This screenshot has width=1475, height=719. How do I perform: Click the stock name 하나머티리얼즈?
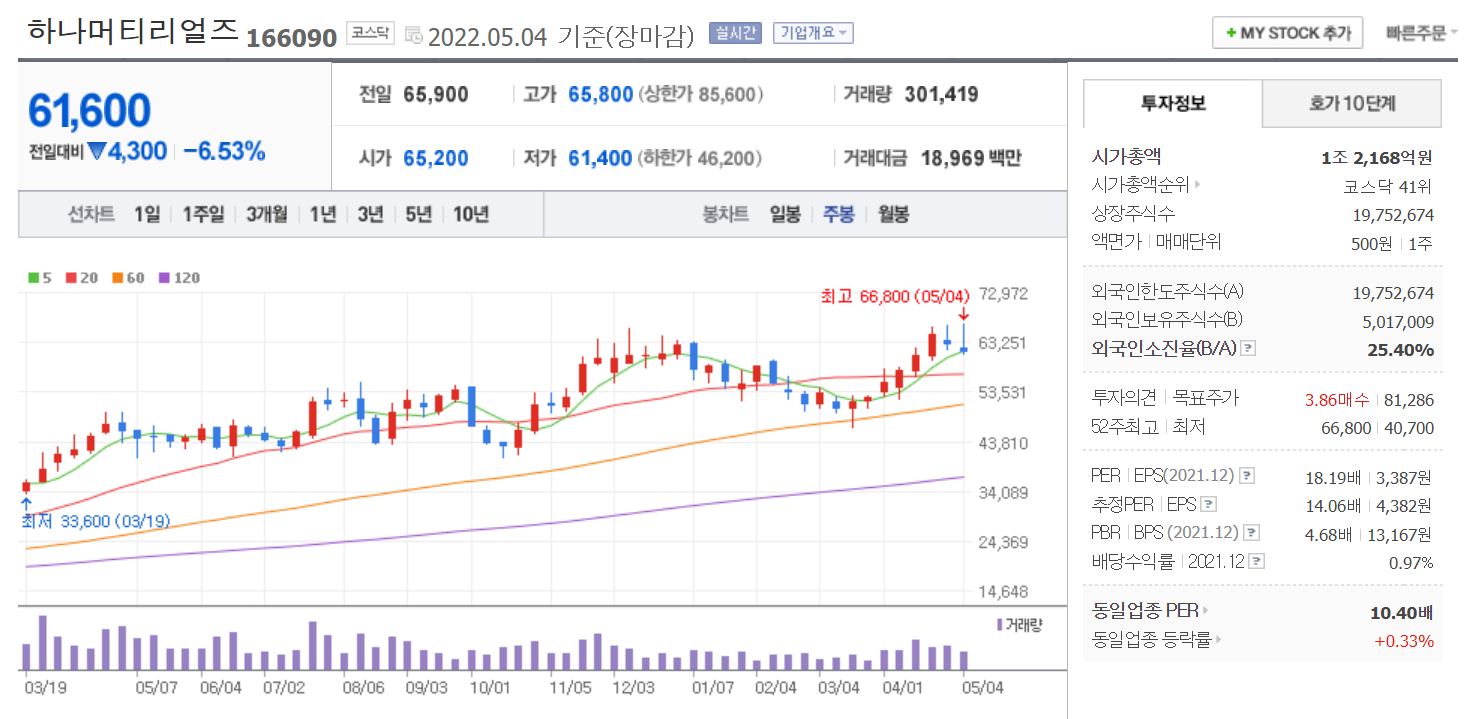133,31
